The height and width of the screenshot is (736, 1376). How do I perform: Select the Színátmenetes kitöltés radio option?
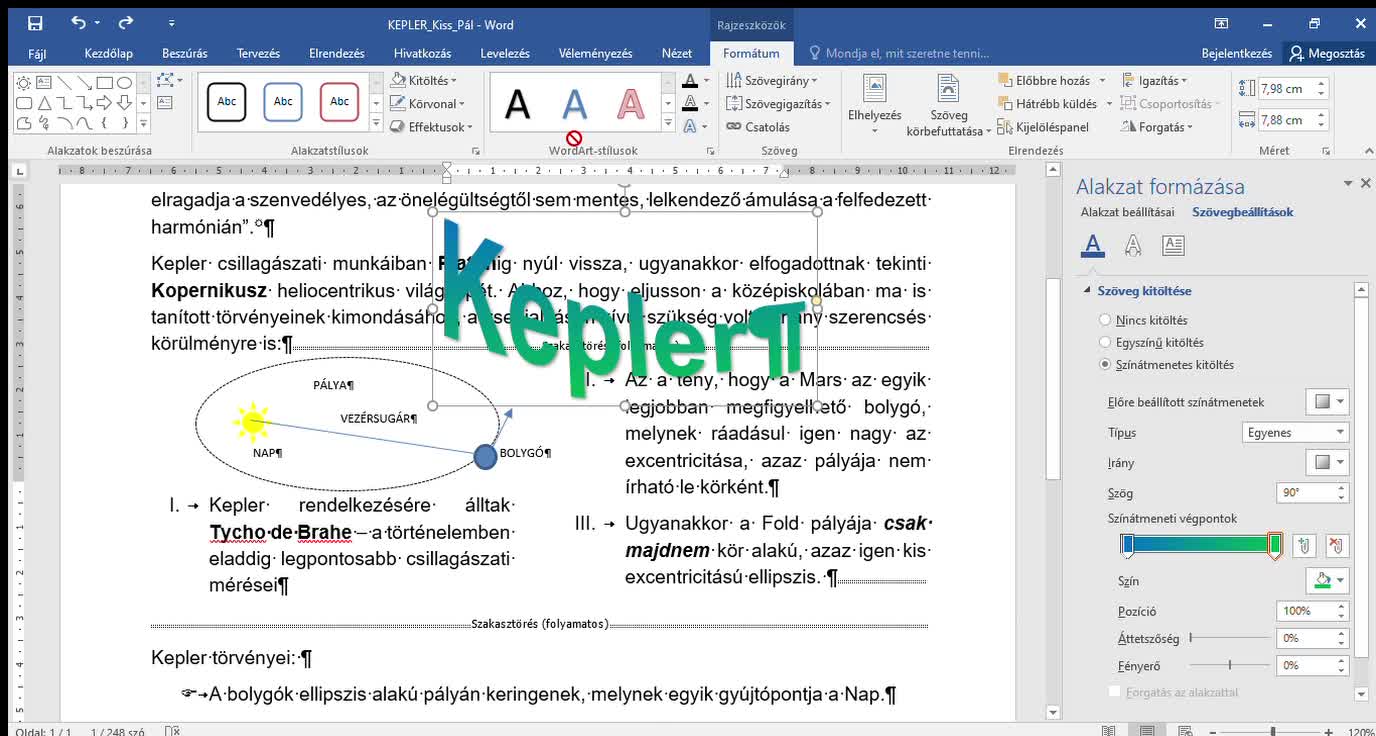pos(1105,364)
